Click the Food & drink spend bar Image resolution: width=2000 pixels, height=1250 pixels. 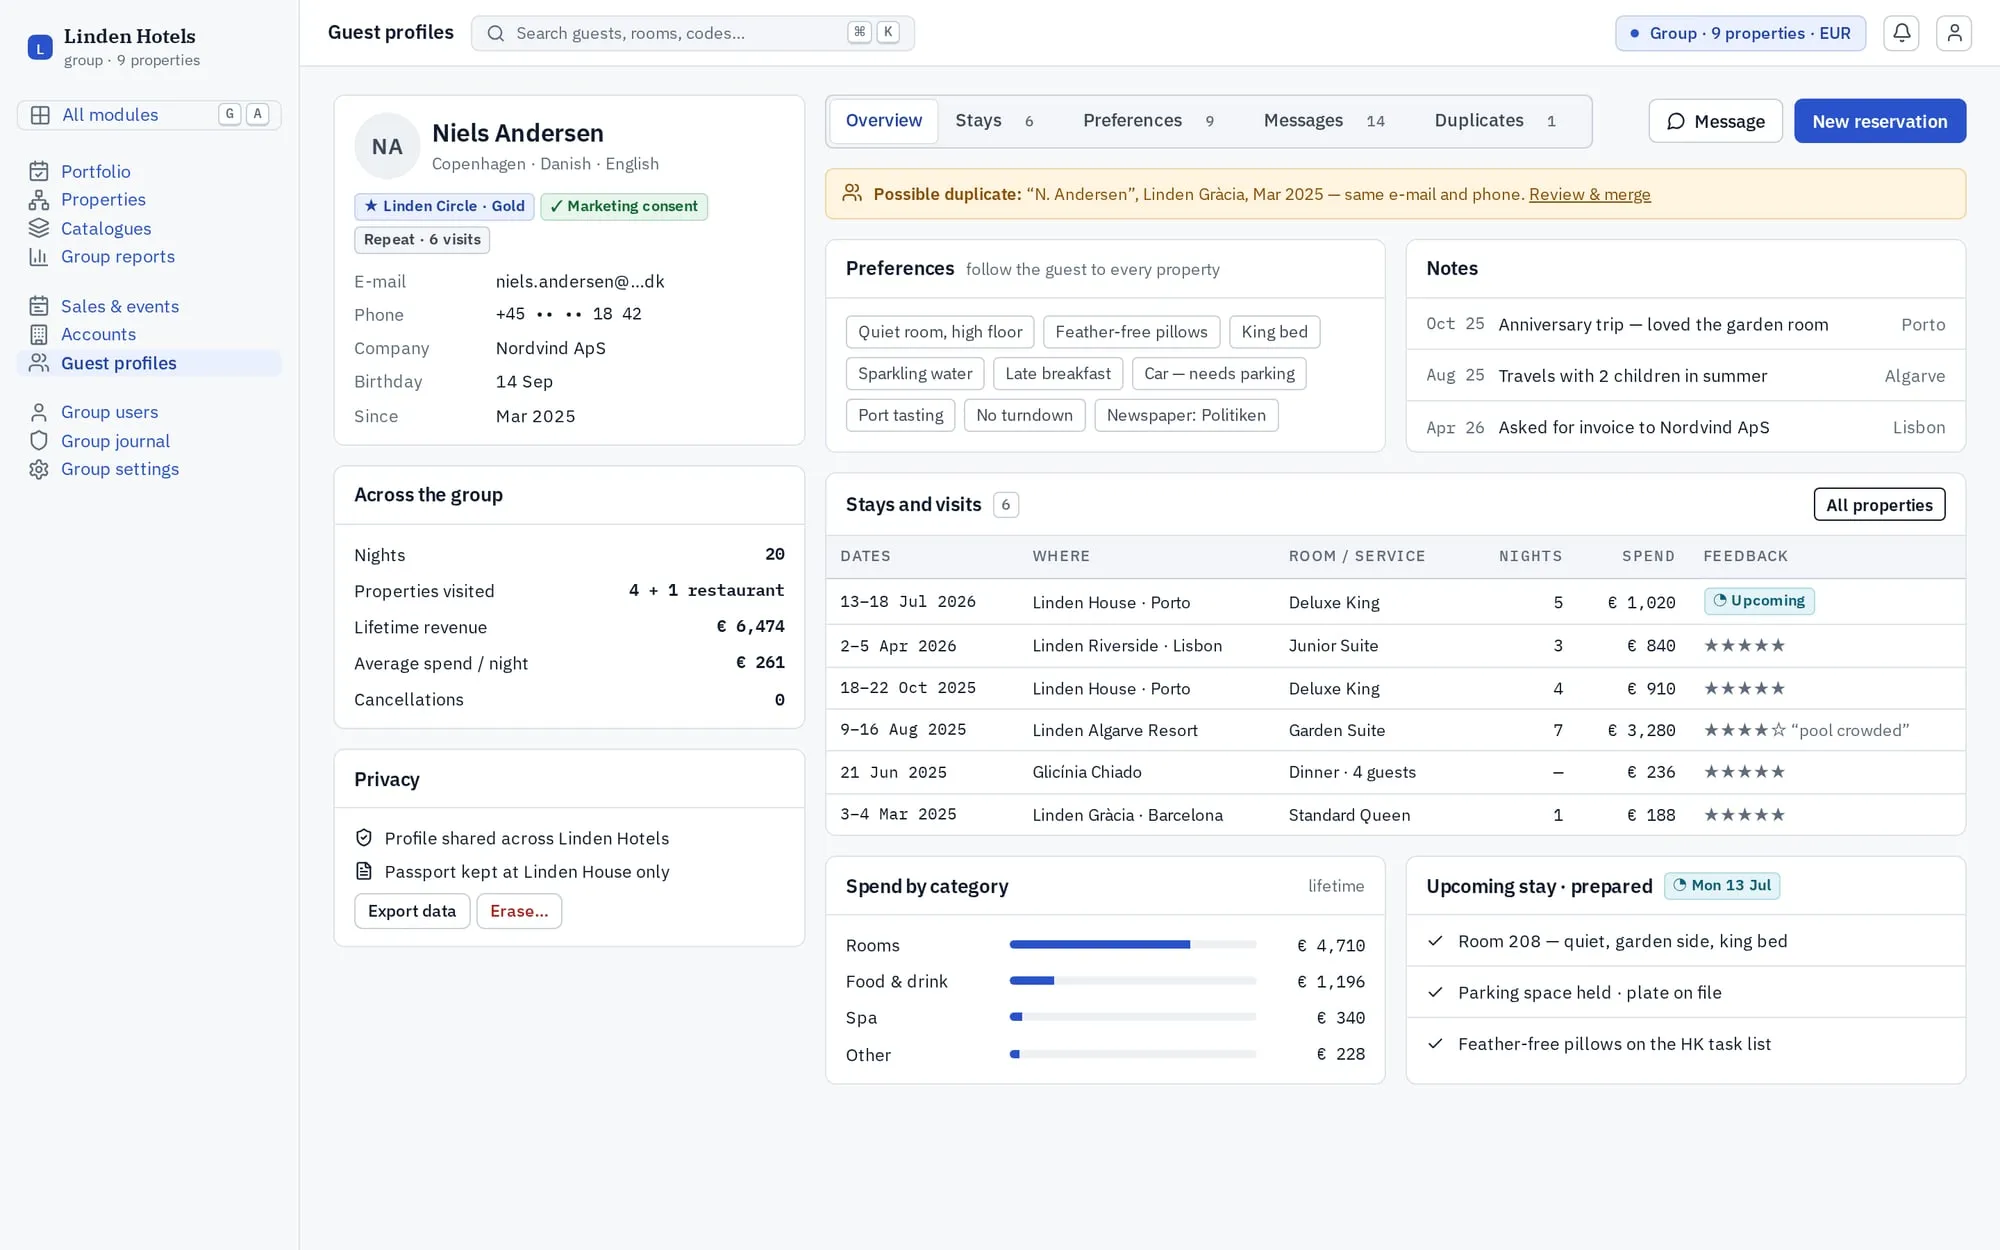click(x=1132, y=981)
